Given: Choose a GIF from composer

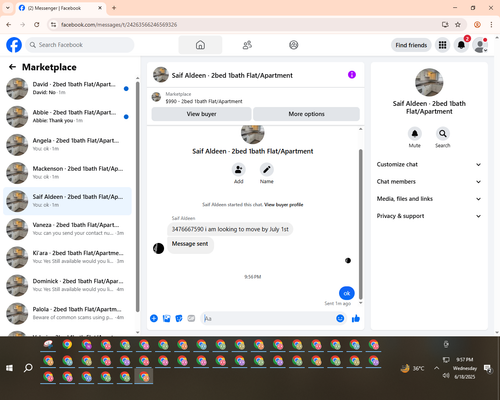Looking at the screenshot, I should (x=191, y=318).
